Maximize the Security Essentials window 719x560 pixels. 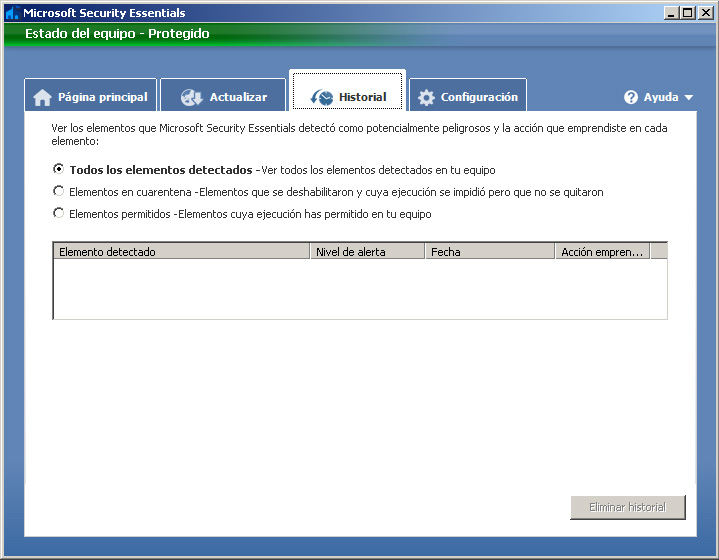click(687, 13)
